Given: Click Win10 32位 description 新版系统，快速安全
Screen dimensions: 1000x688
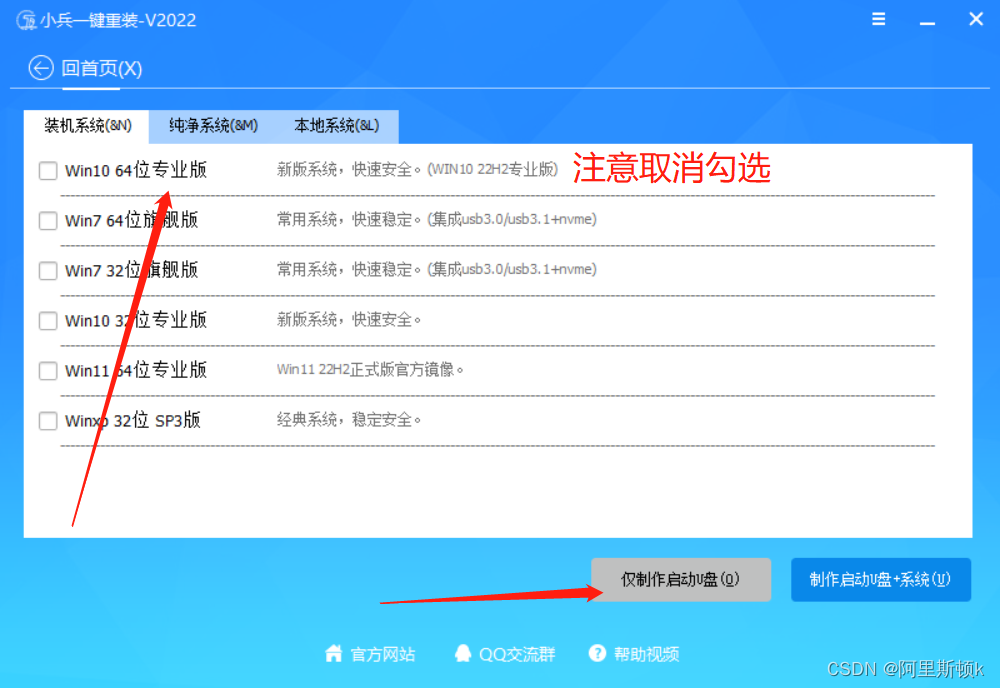Looking at the screenshot, I should 349,319.
